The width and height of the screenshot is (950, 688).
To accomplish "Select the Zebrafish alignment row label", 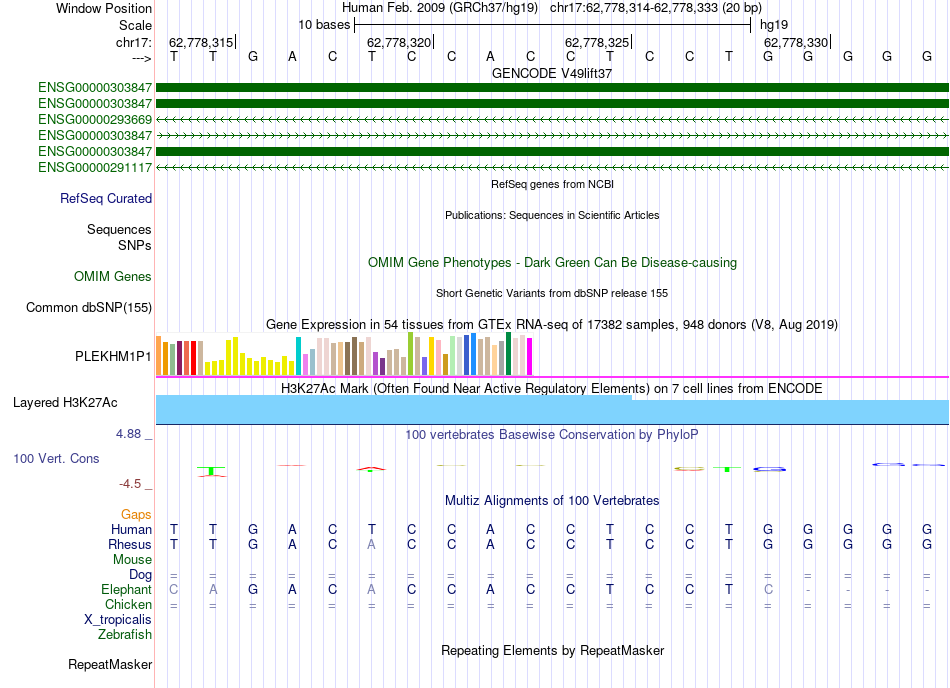I will click(125, 635).
